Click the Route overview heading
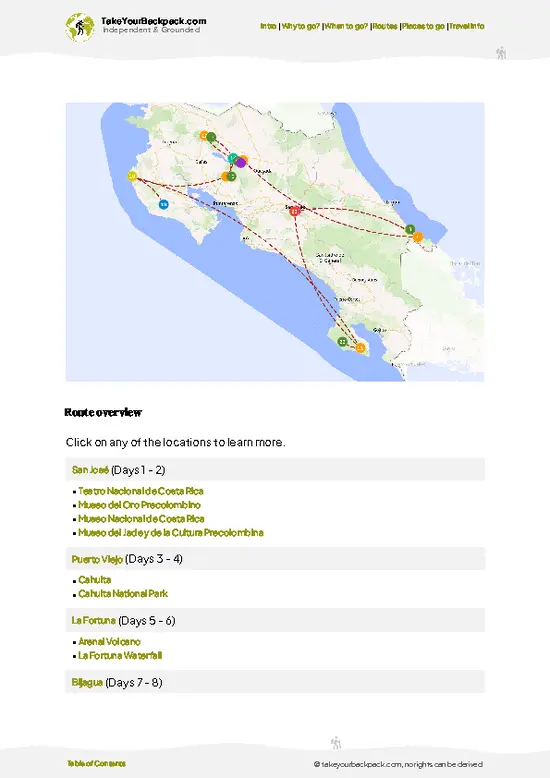 [103, 413]
